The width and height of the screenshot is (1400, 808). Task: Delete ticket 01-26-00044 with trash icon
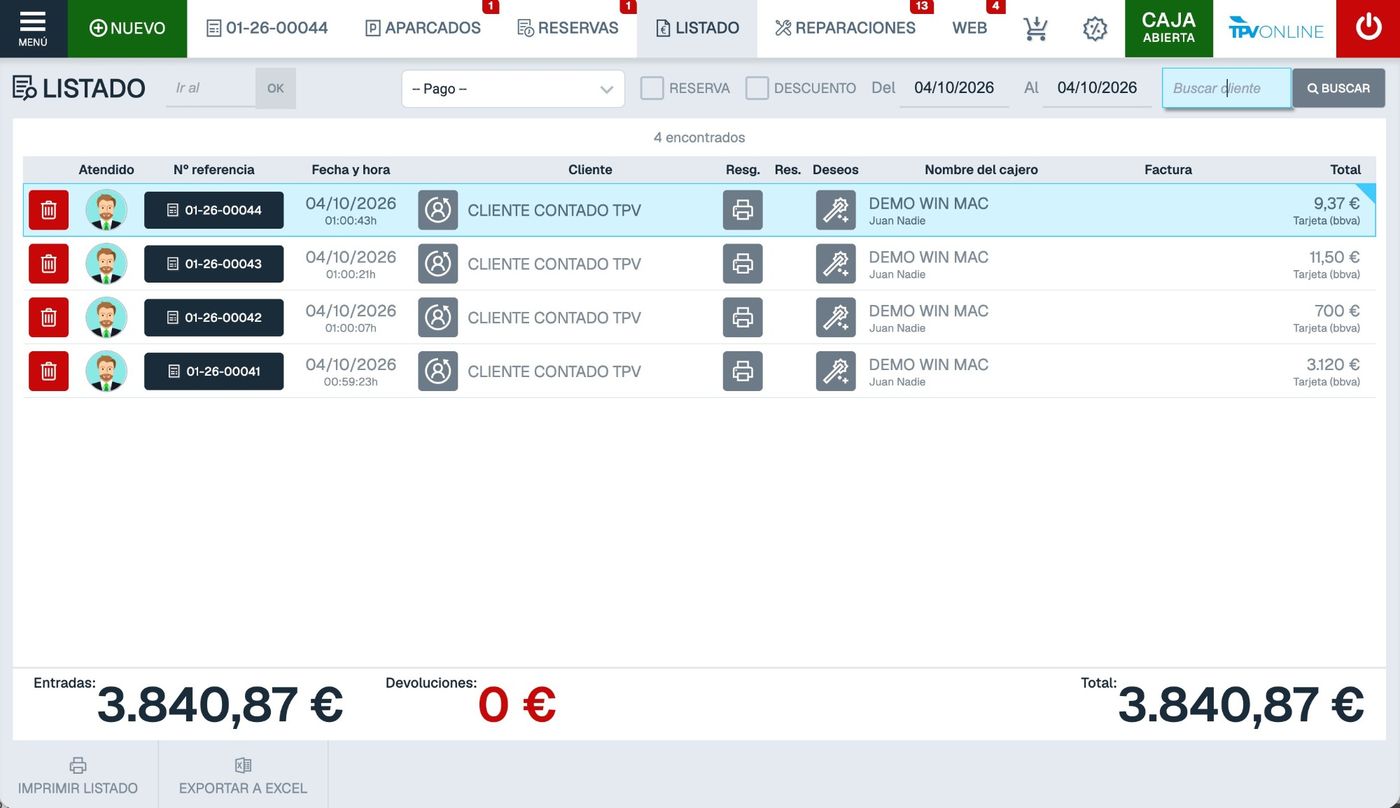click(48, 210)
